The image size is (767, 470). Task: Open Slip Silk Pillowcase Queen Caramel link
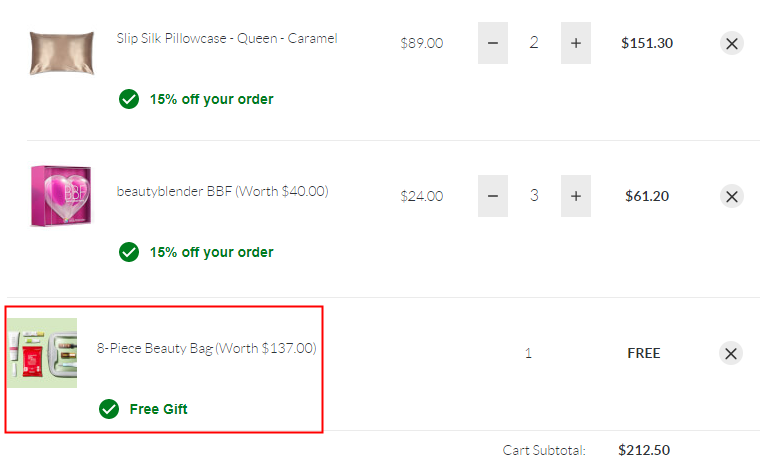point(227,38)
